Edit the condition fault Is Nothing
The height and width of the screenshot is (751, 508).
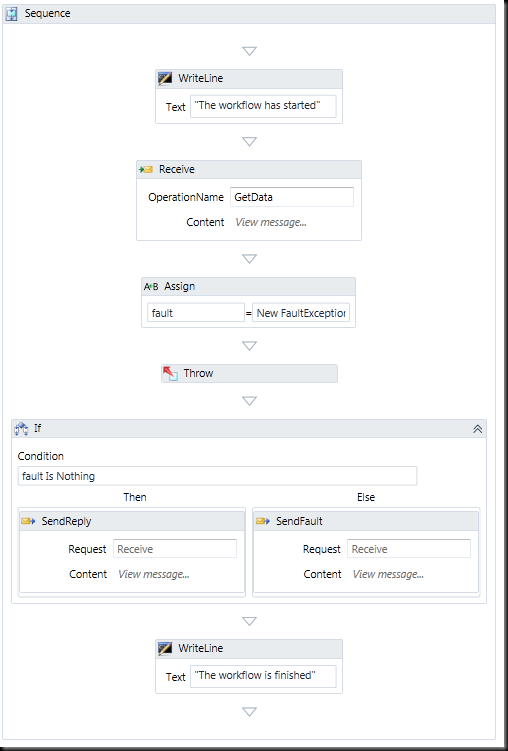[217, 476]
